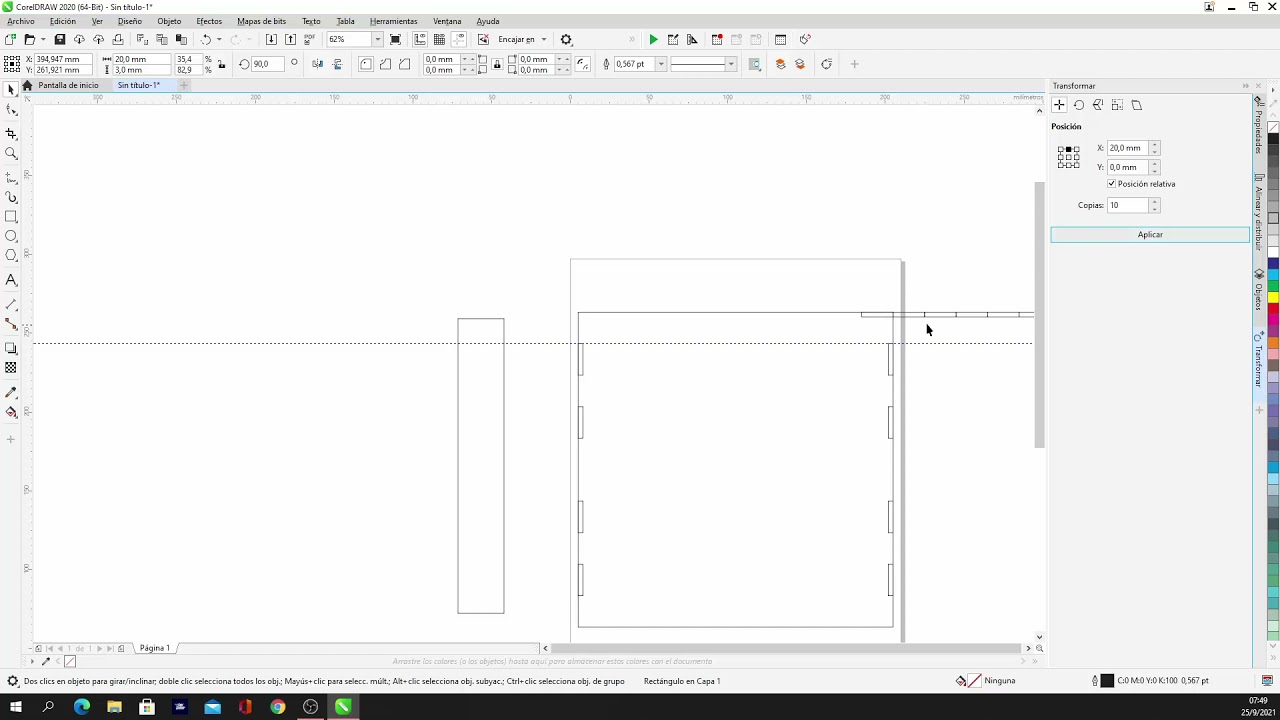Select the Parallel Dimension tool
This screenshot has width=1280, height=720.
11,304
